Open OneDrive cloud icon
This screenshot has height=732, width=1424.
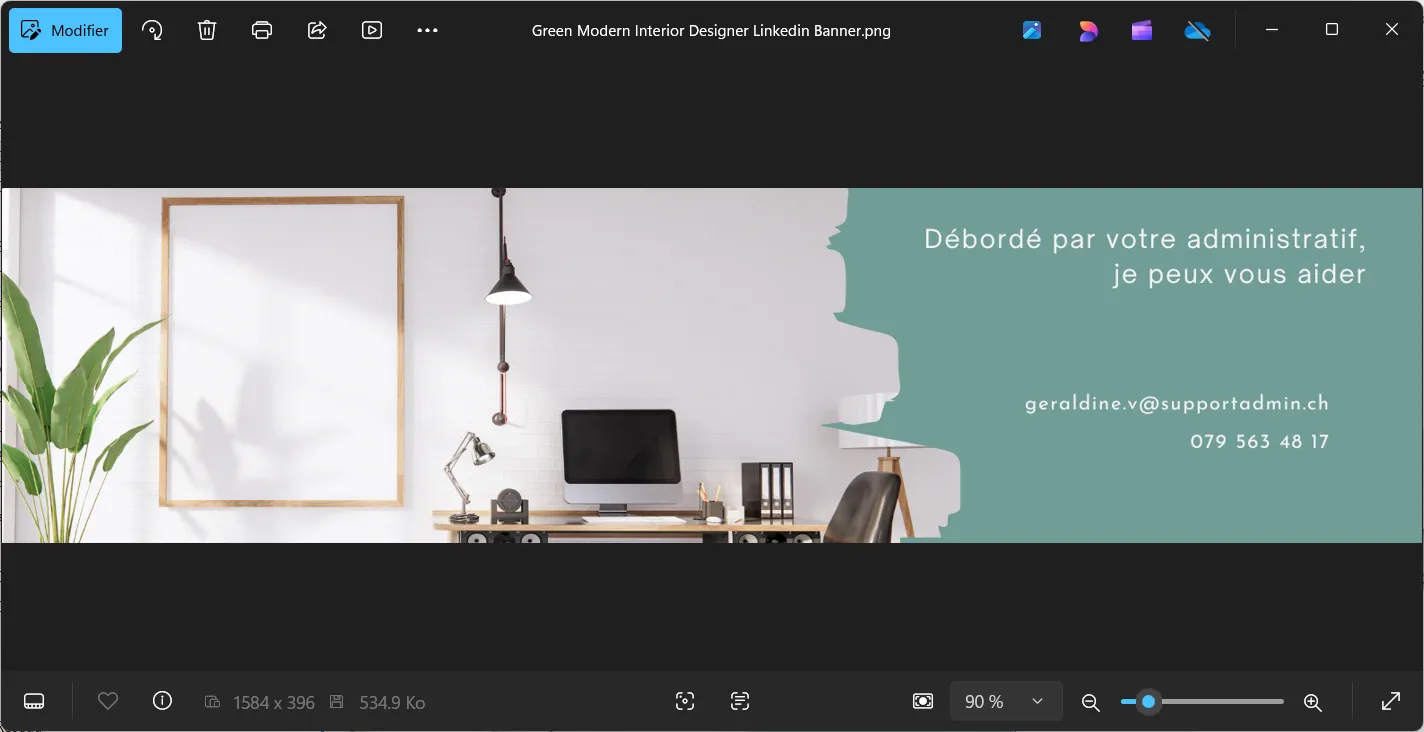tap(1197, 31)
